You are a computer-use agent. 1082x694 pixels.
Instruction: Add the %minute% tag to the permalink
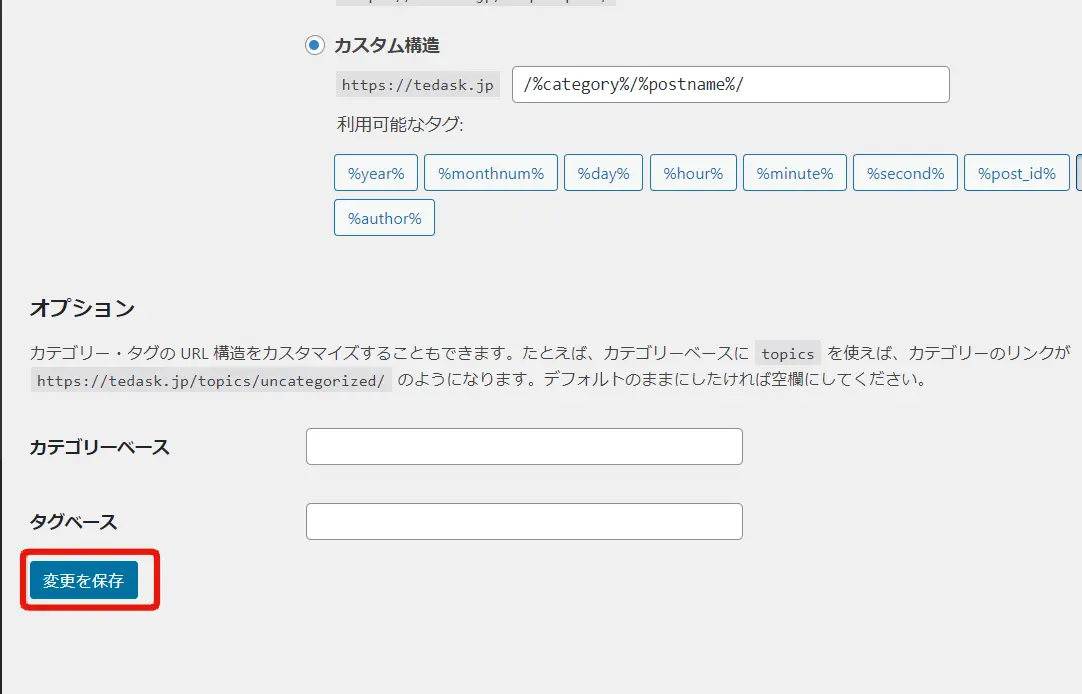tap(794, 172)
